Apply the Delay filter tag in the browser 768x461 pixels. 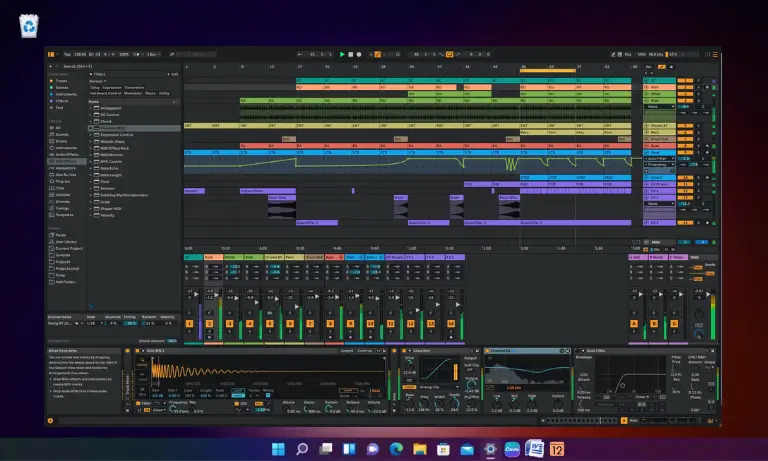point(95,87)
